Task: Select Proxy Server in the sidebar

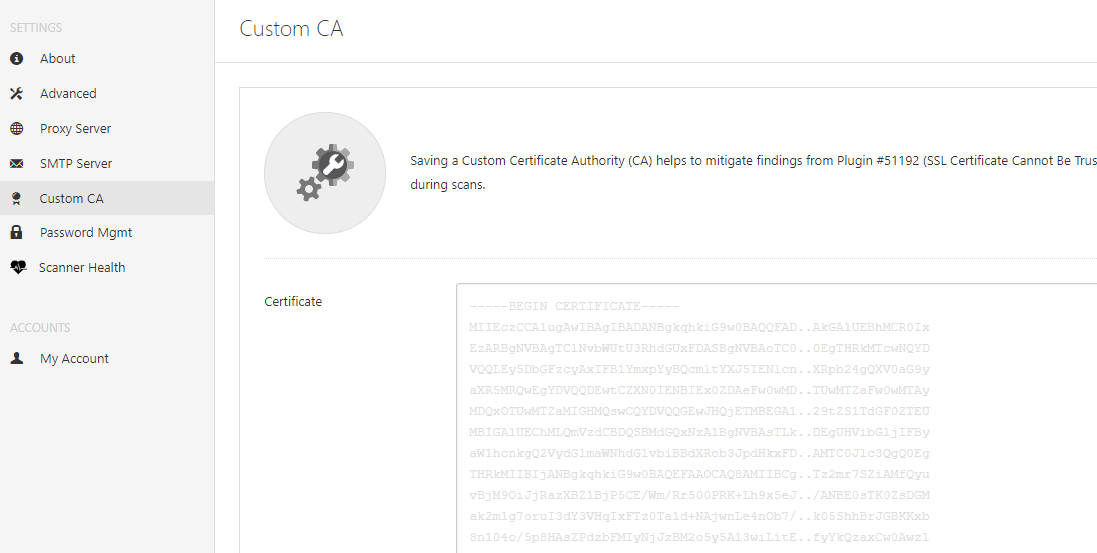Action: 75,129
